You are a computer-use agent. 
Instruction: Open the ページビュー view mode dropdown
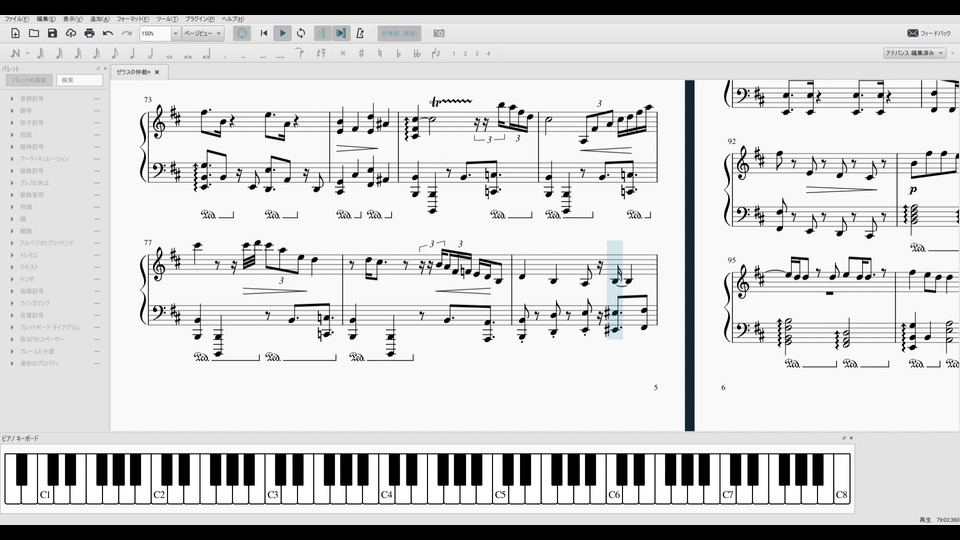point(203,33)
